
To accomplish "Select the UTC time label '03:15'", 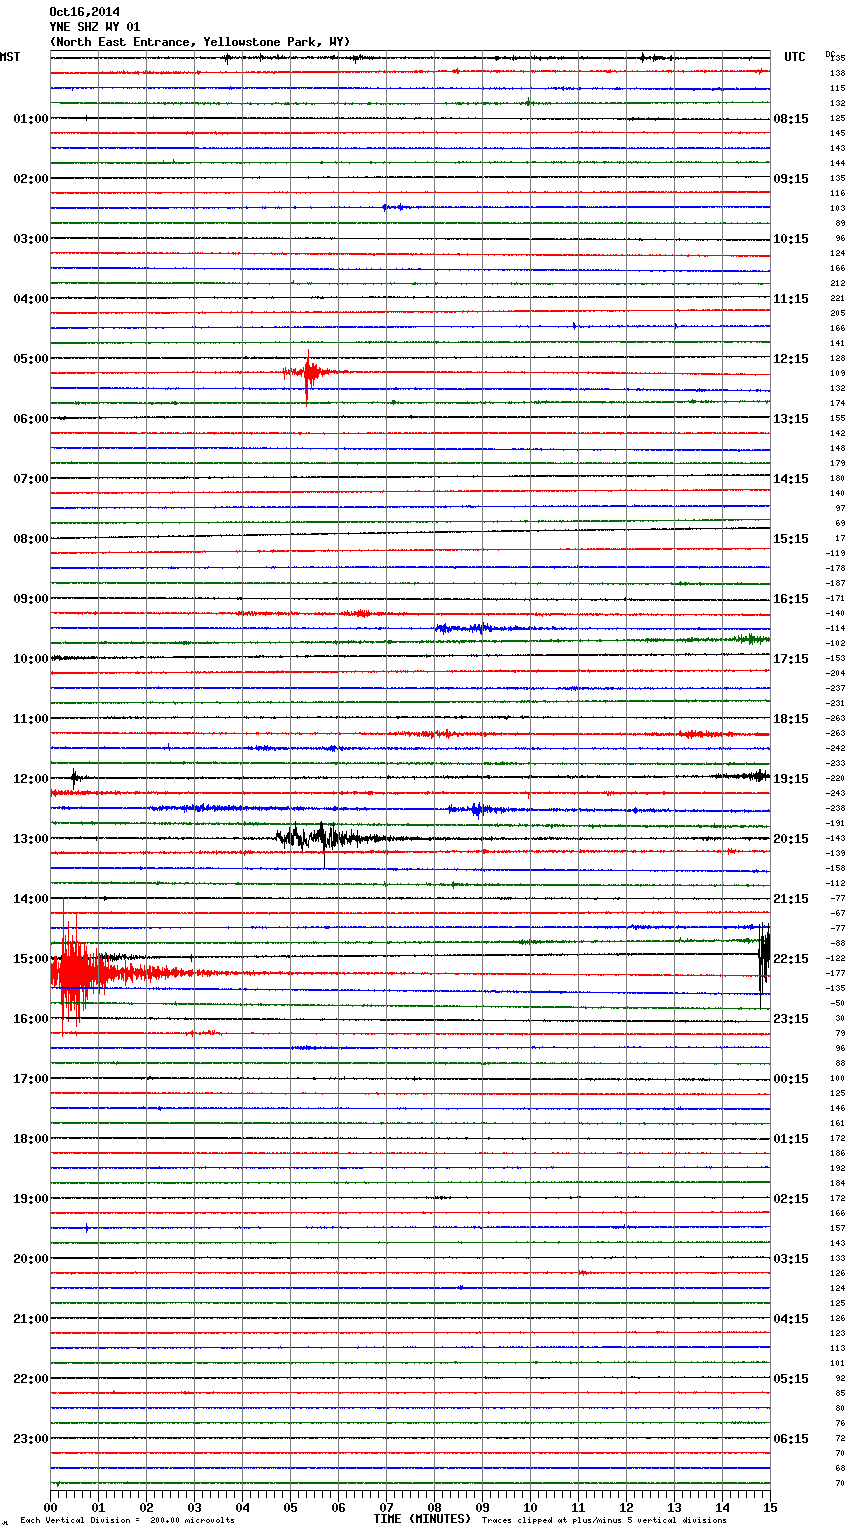I will tap(791, 1259).
